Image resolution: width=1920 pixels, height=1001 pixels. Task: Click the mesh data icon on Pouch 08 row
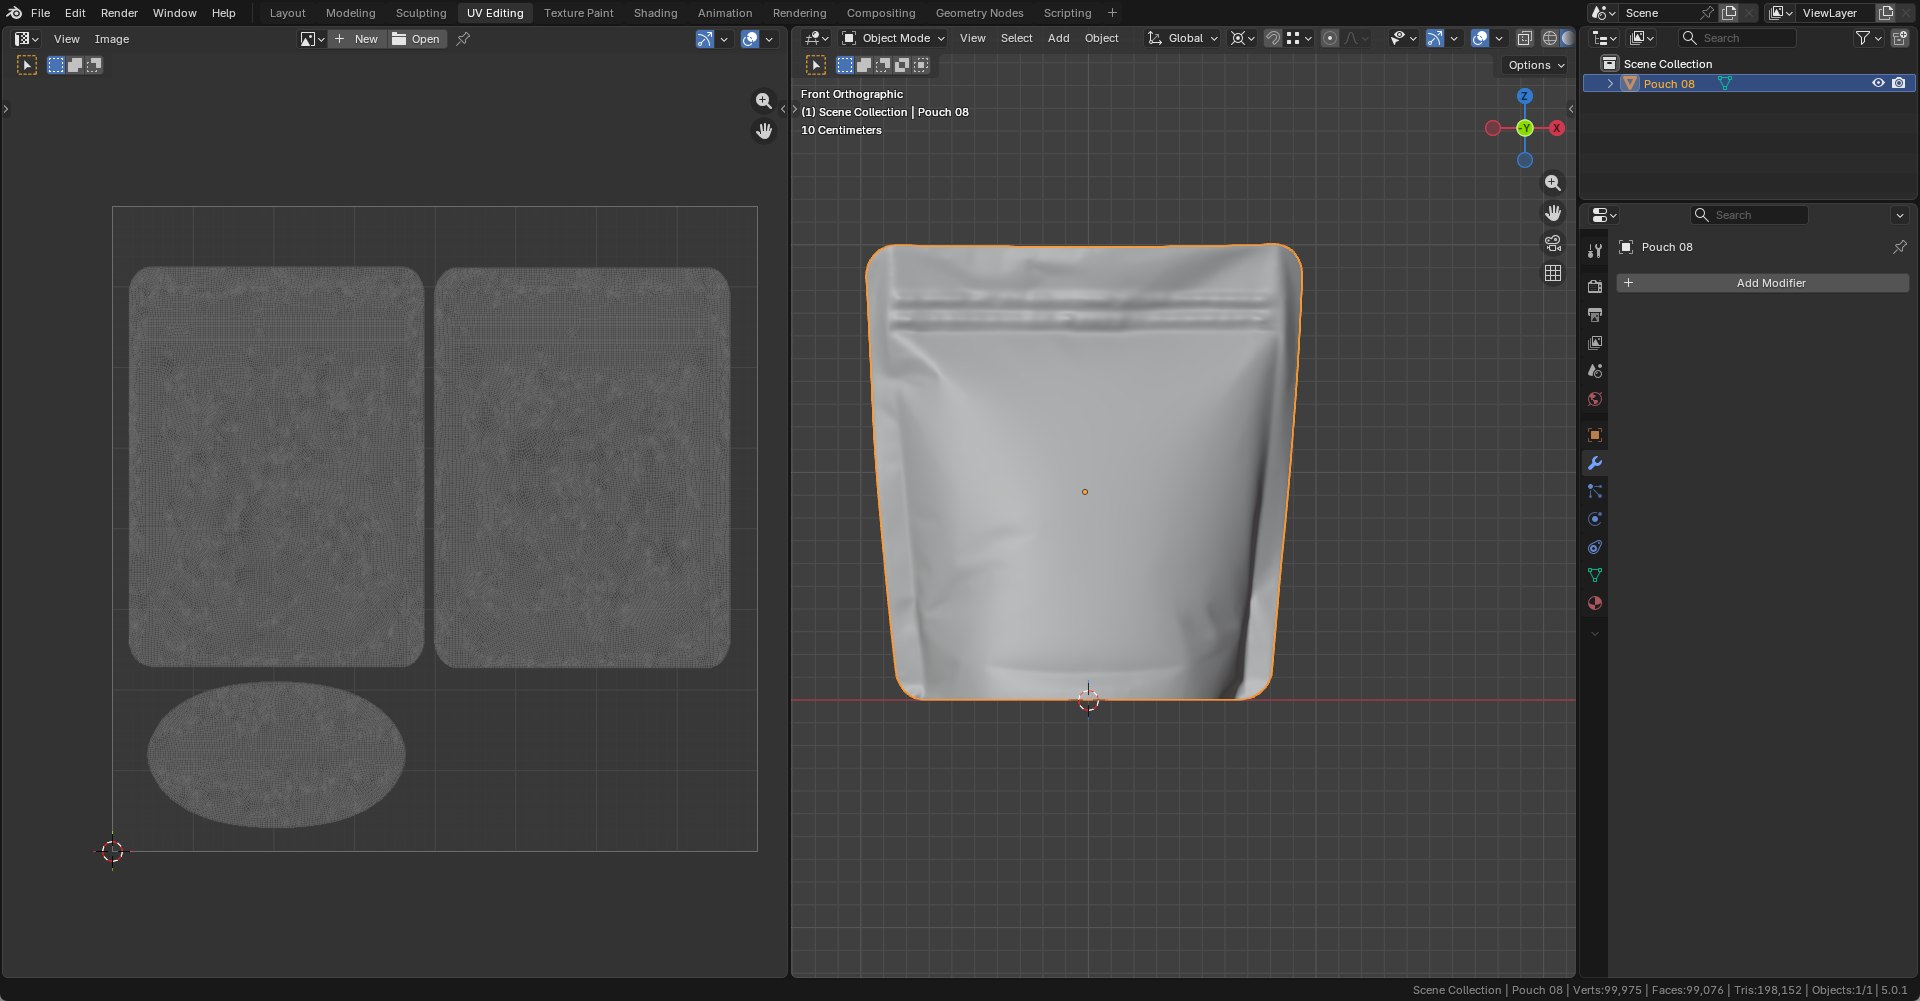tap(1725, 83)
